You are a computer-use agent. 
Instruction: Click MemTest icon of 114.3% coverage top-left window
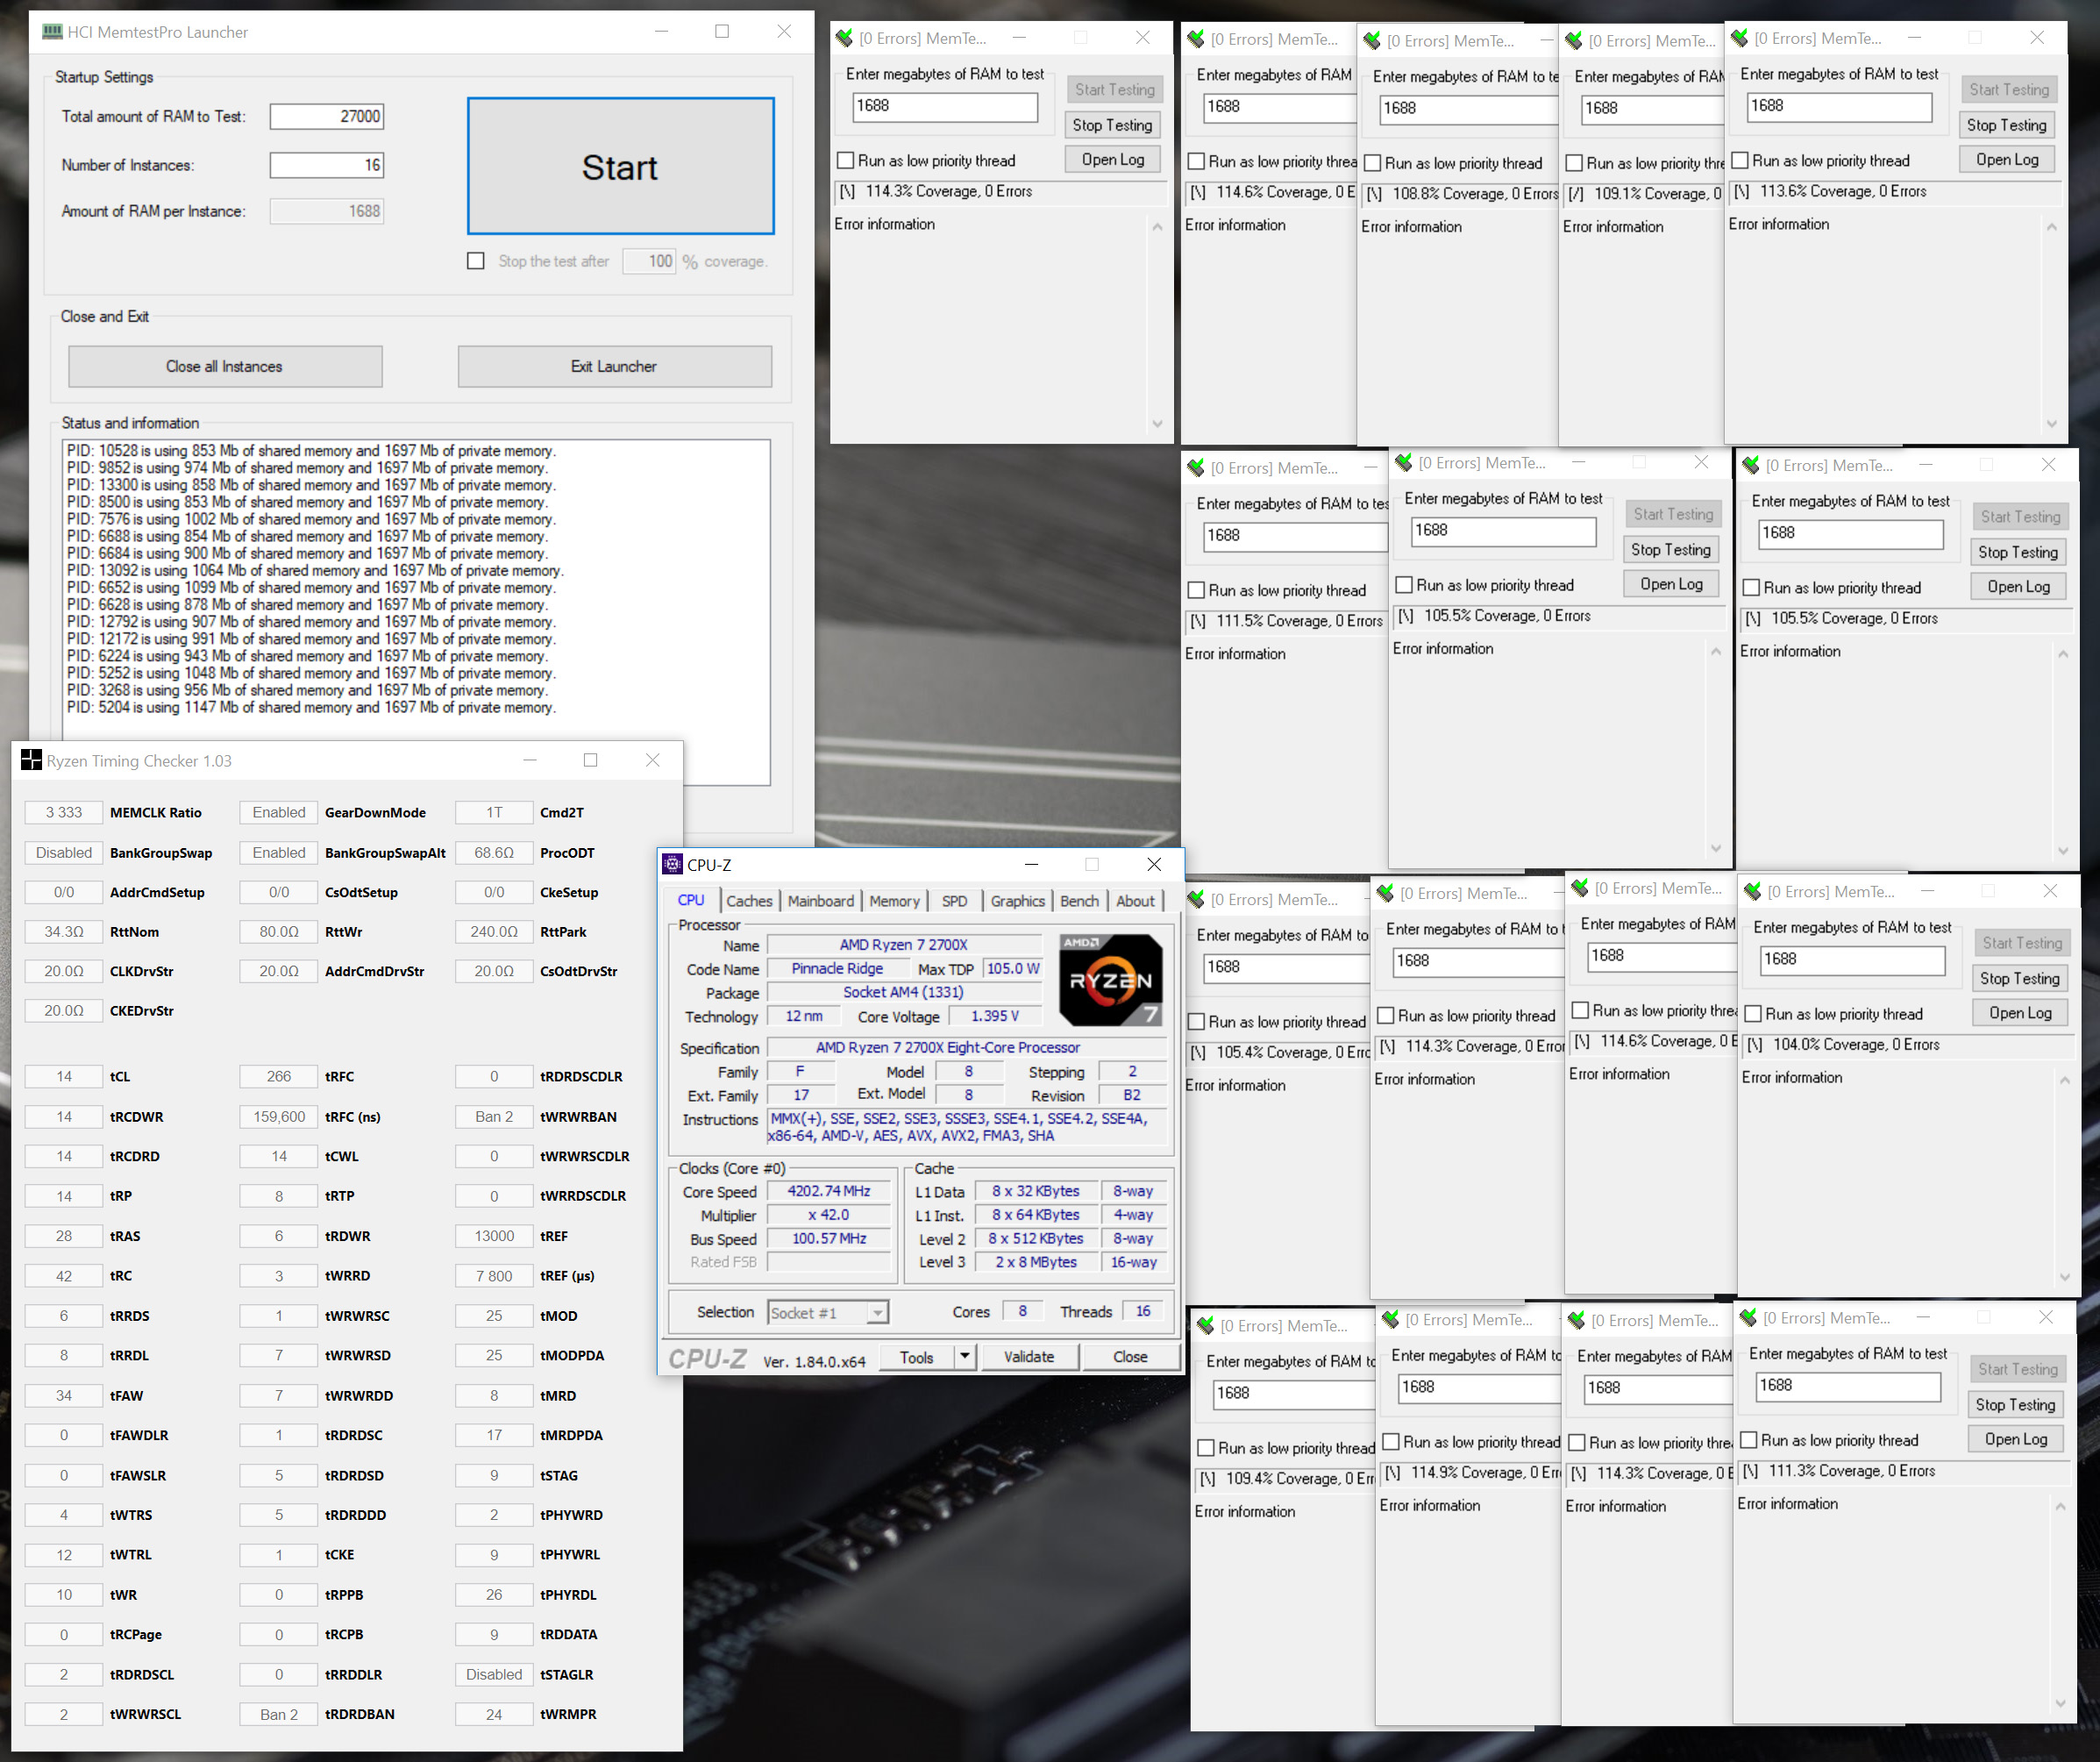(845, 38)
